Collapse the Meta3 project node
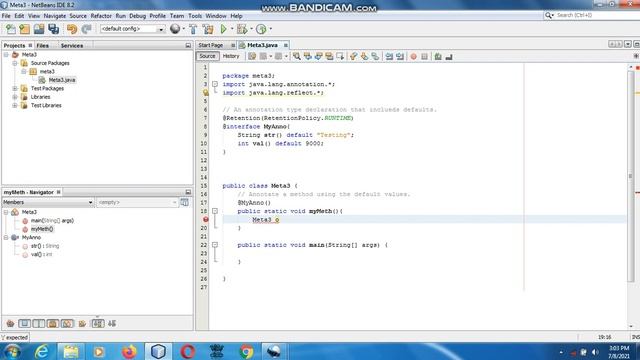 [x=6, y=55]
